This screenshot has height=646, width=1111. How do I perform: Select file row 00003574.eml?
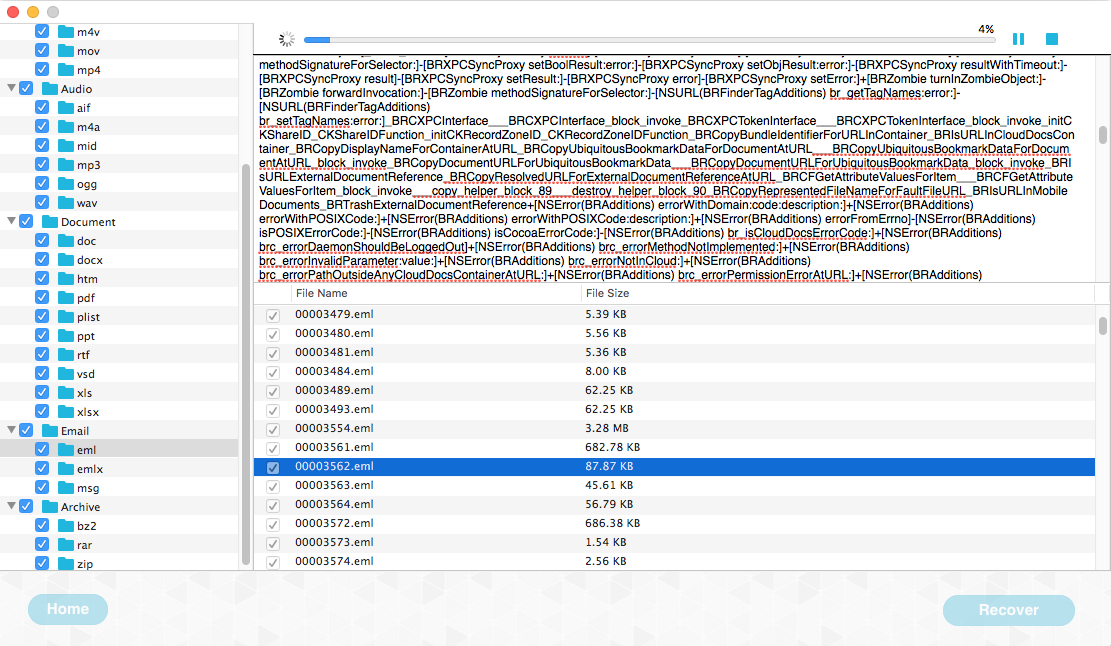click(675, 561)
